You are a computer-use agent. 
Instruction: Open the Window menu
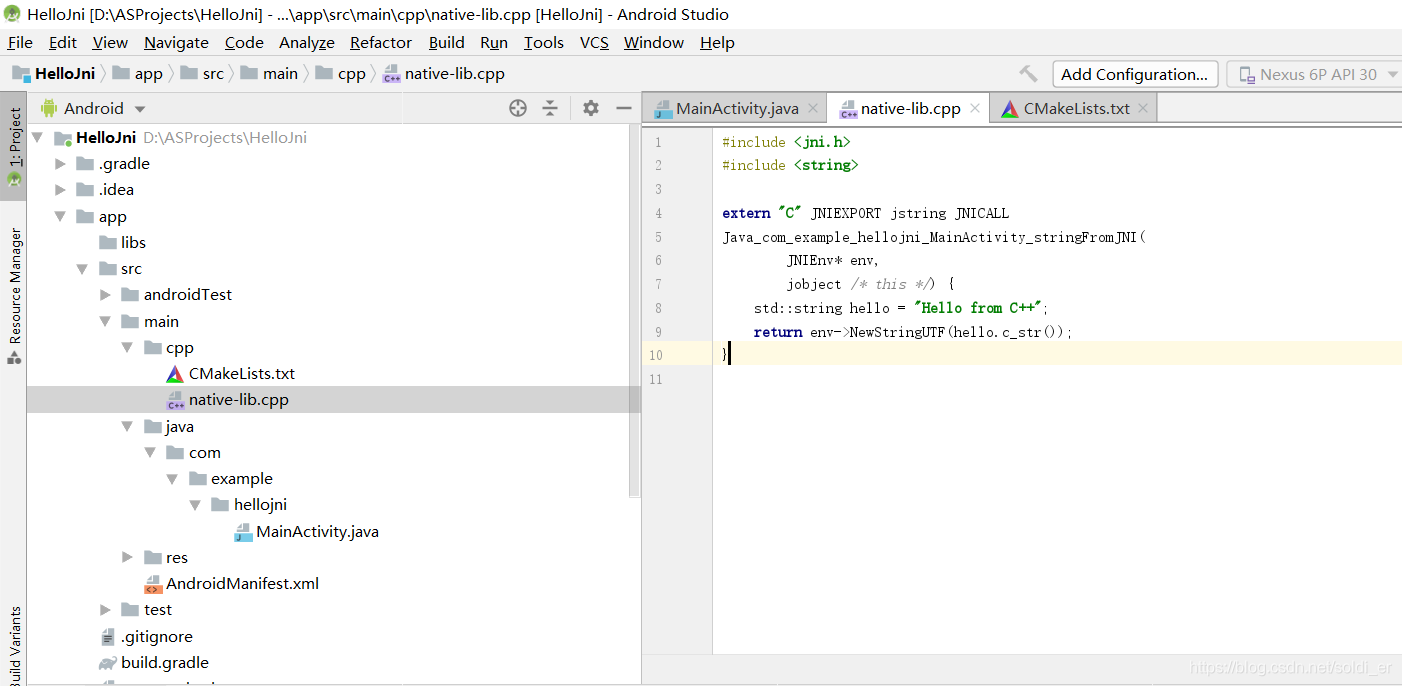(x=654, y=42)
